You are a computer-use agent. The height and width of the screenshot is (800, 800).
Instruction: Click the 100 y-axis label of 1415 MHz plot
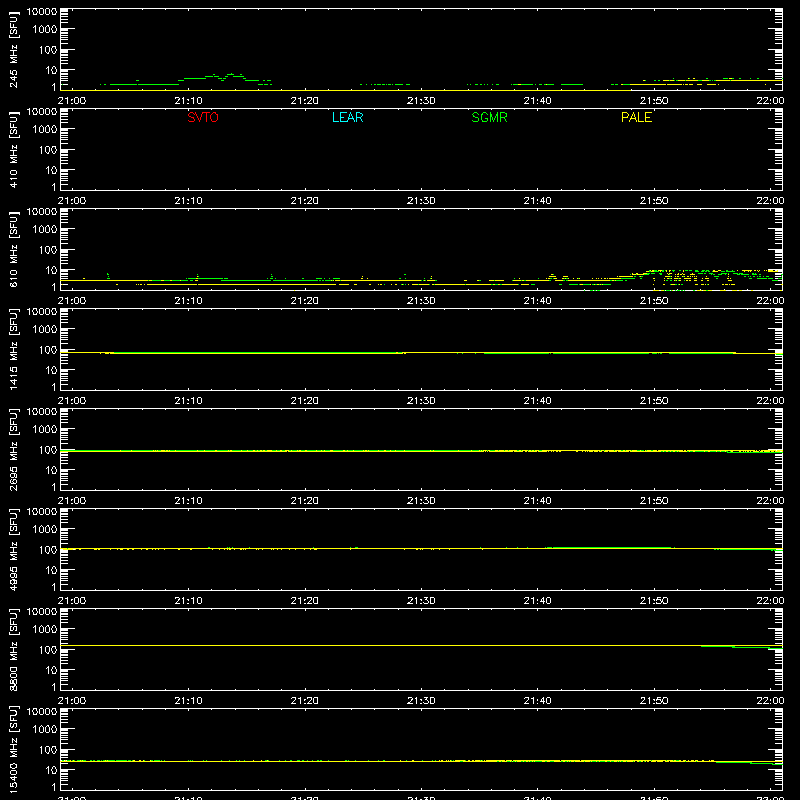[x=48, y=350]
